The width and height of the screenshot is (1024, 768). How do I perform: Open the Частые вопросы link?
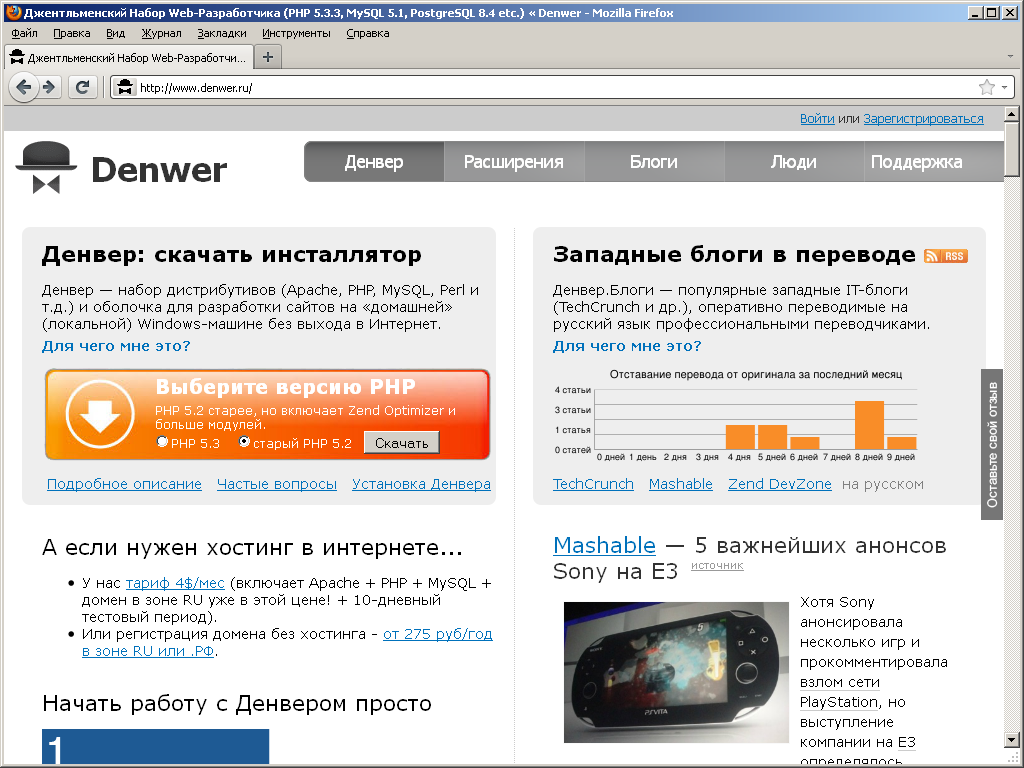pyautogui.click(x=277, y=484)
